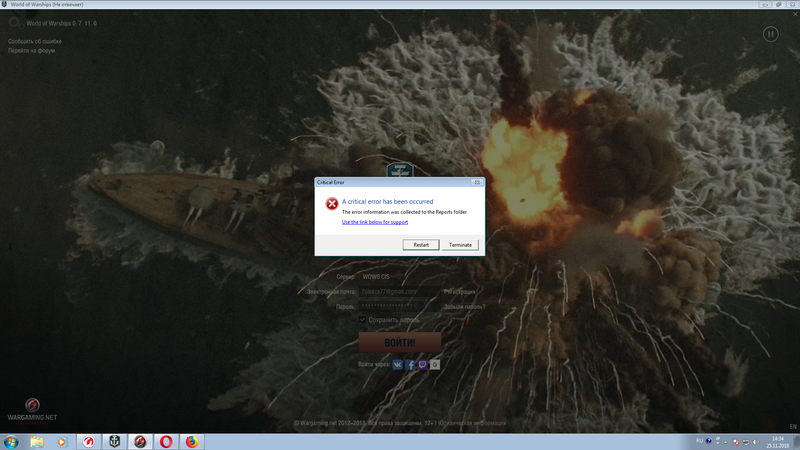Open the Windows Start menu
The image size is (800, 450).
pos(11,442)
